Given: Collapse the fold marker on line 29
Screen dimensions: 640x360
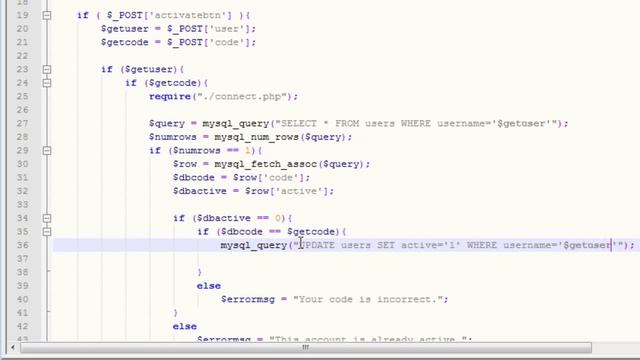Looking at the screenshot, I should (x=47, y=151).
